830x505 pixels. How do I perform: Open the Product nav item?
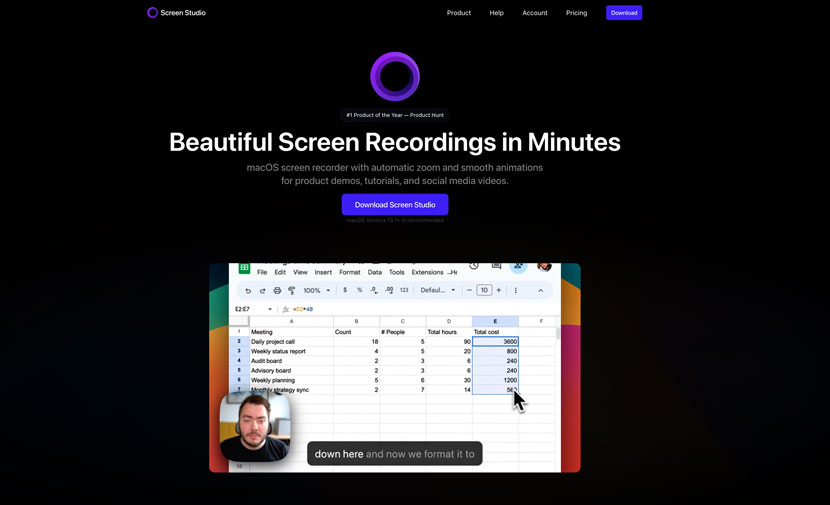pyautogui.click(x=458, y=13)
